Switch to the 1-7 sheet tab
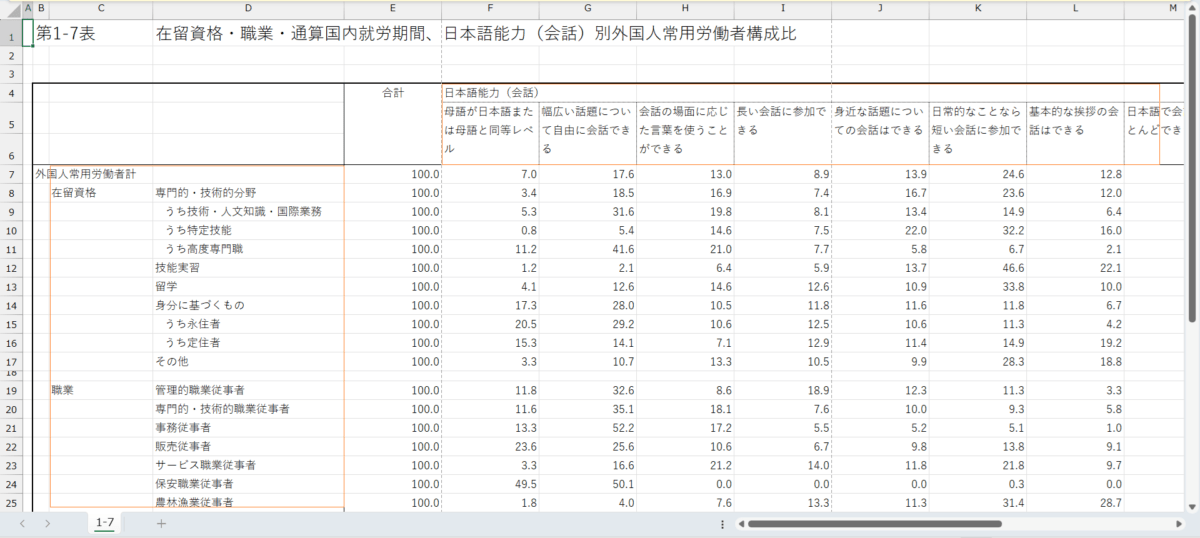The height and width of the screenshot is (538, 1200). click(105, 523)
